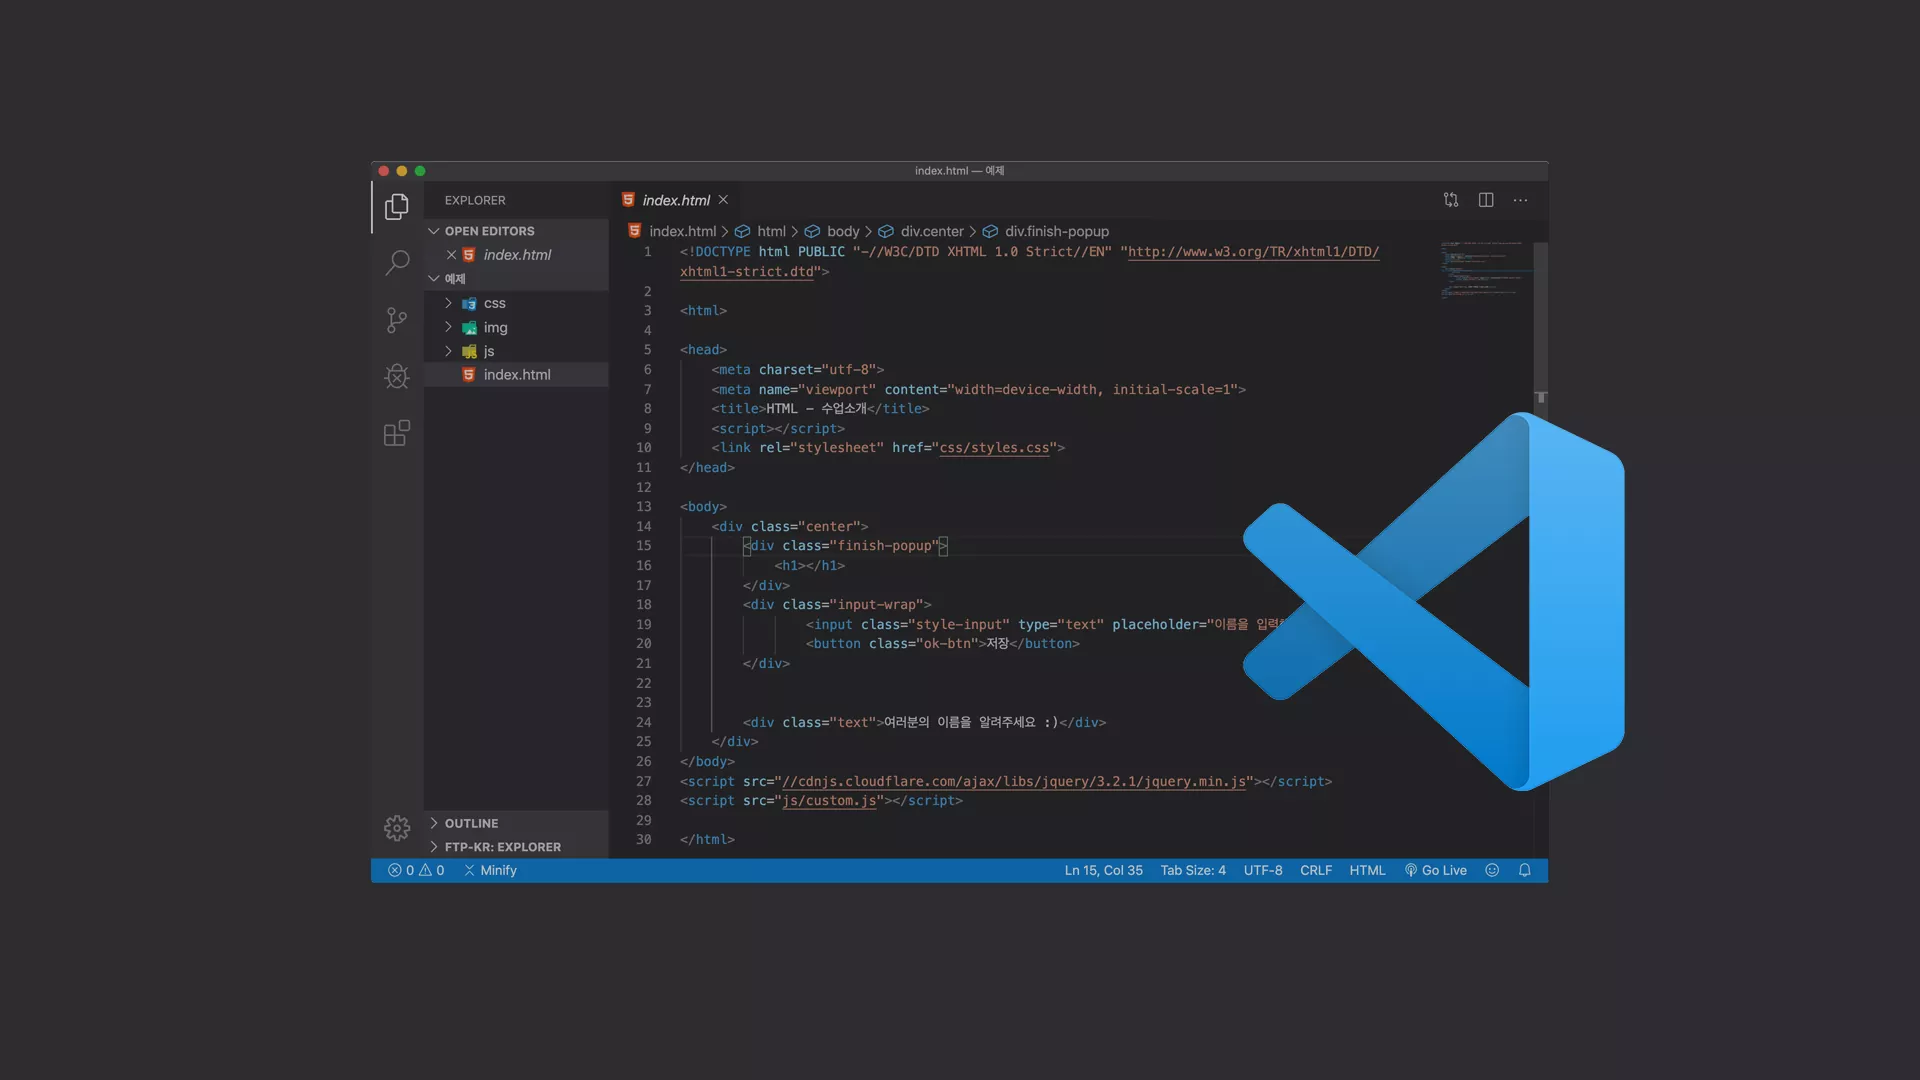Click the Go Live server button

point(1435,871)
